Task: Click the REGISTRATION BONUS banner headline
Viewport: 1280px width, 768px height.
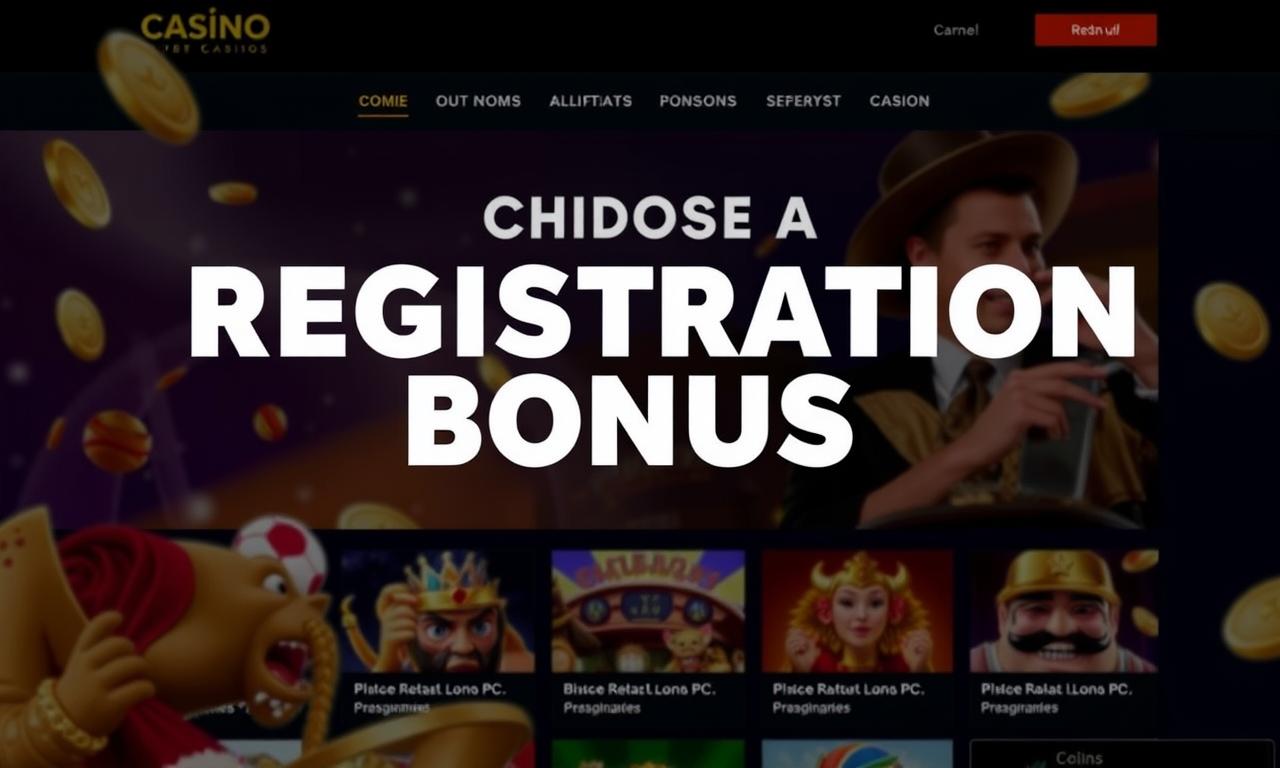Action: (x=660, y=362)
